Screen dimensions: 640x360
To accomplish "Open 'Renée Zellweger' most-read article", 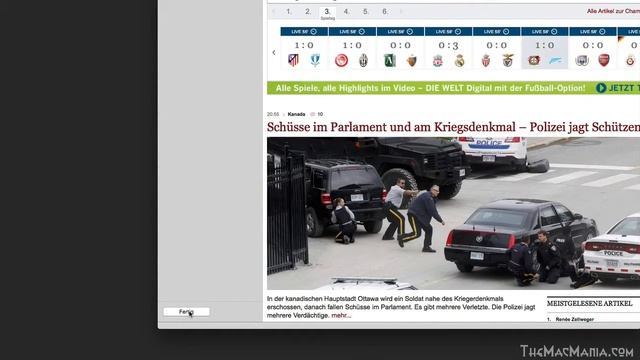I will point(574,319).
